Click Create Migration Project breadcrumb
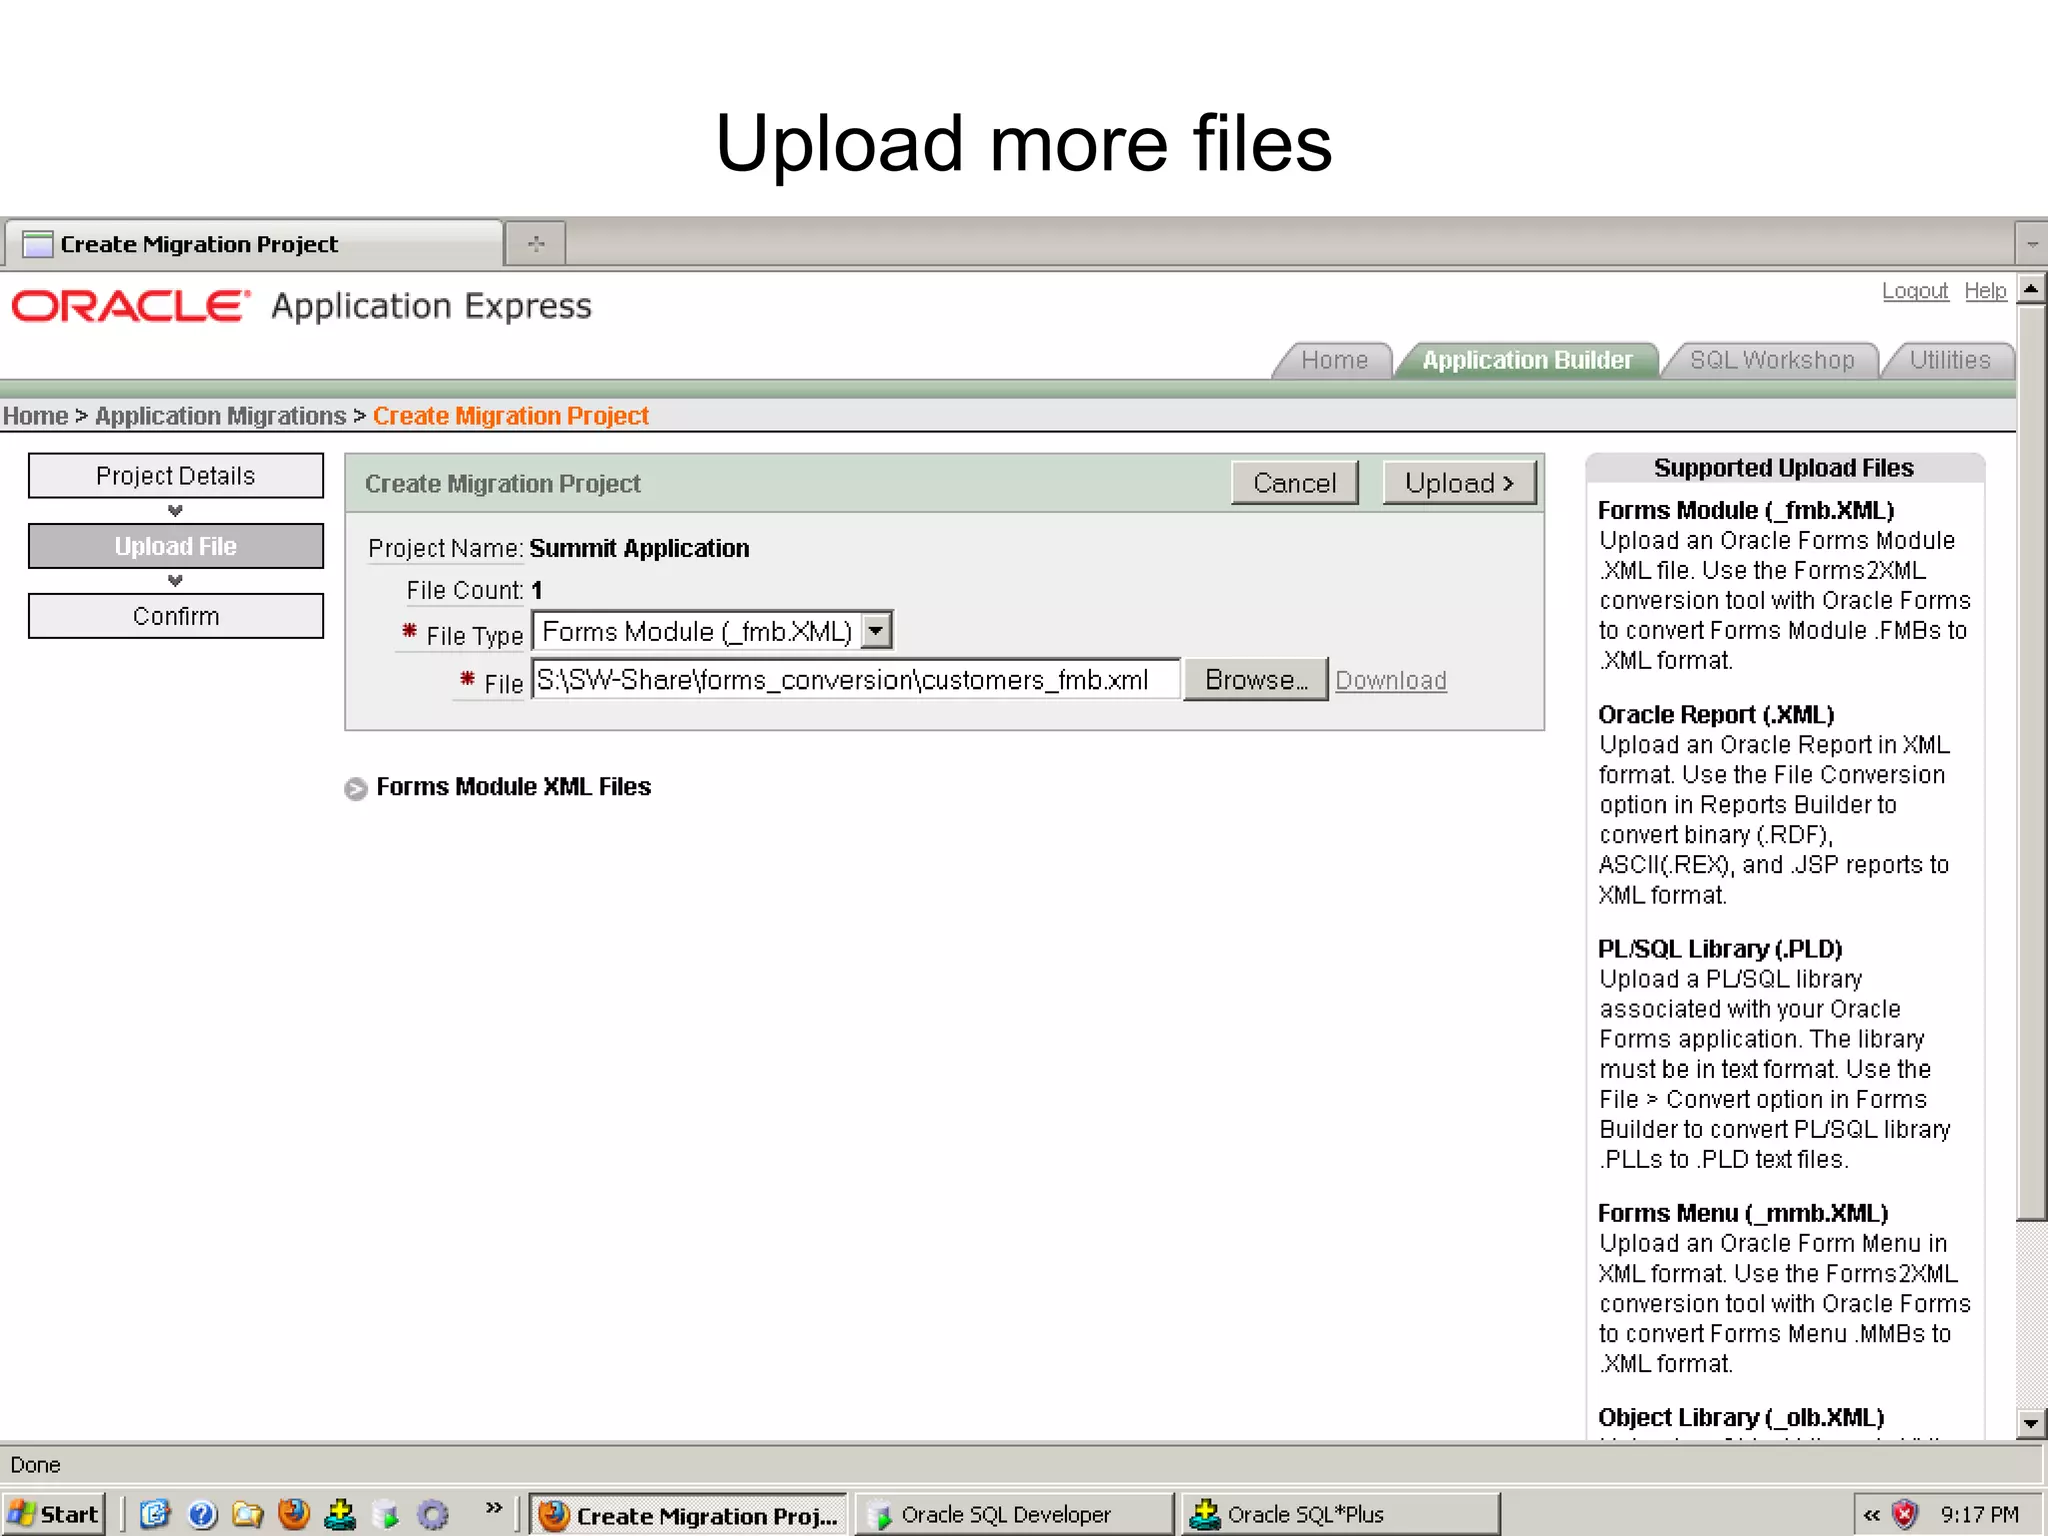Viewport: 2048px width, 1536px height. coord(511,416)
